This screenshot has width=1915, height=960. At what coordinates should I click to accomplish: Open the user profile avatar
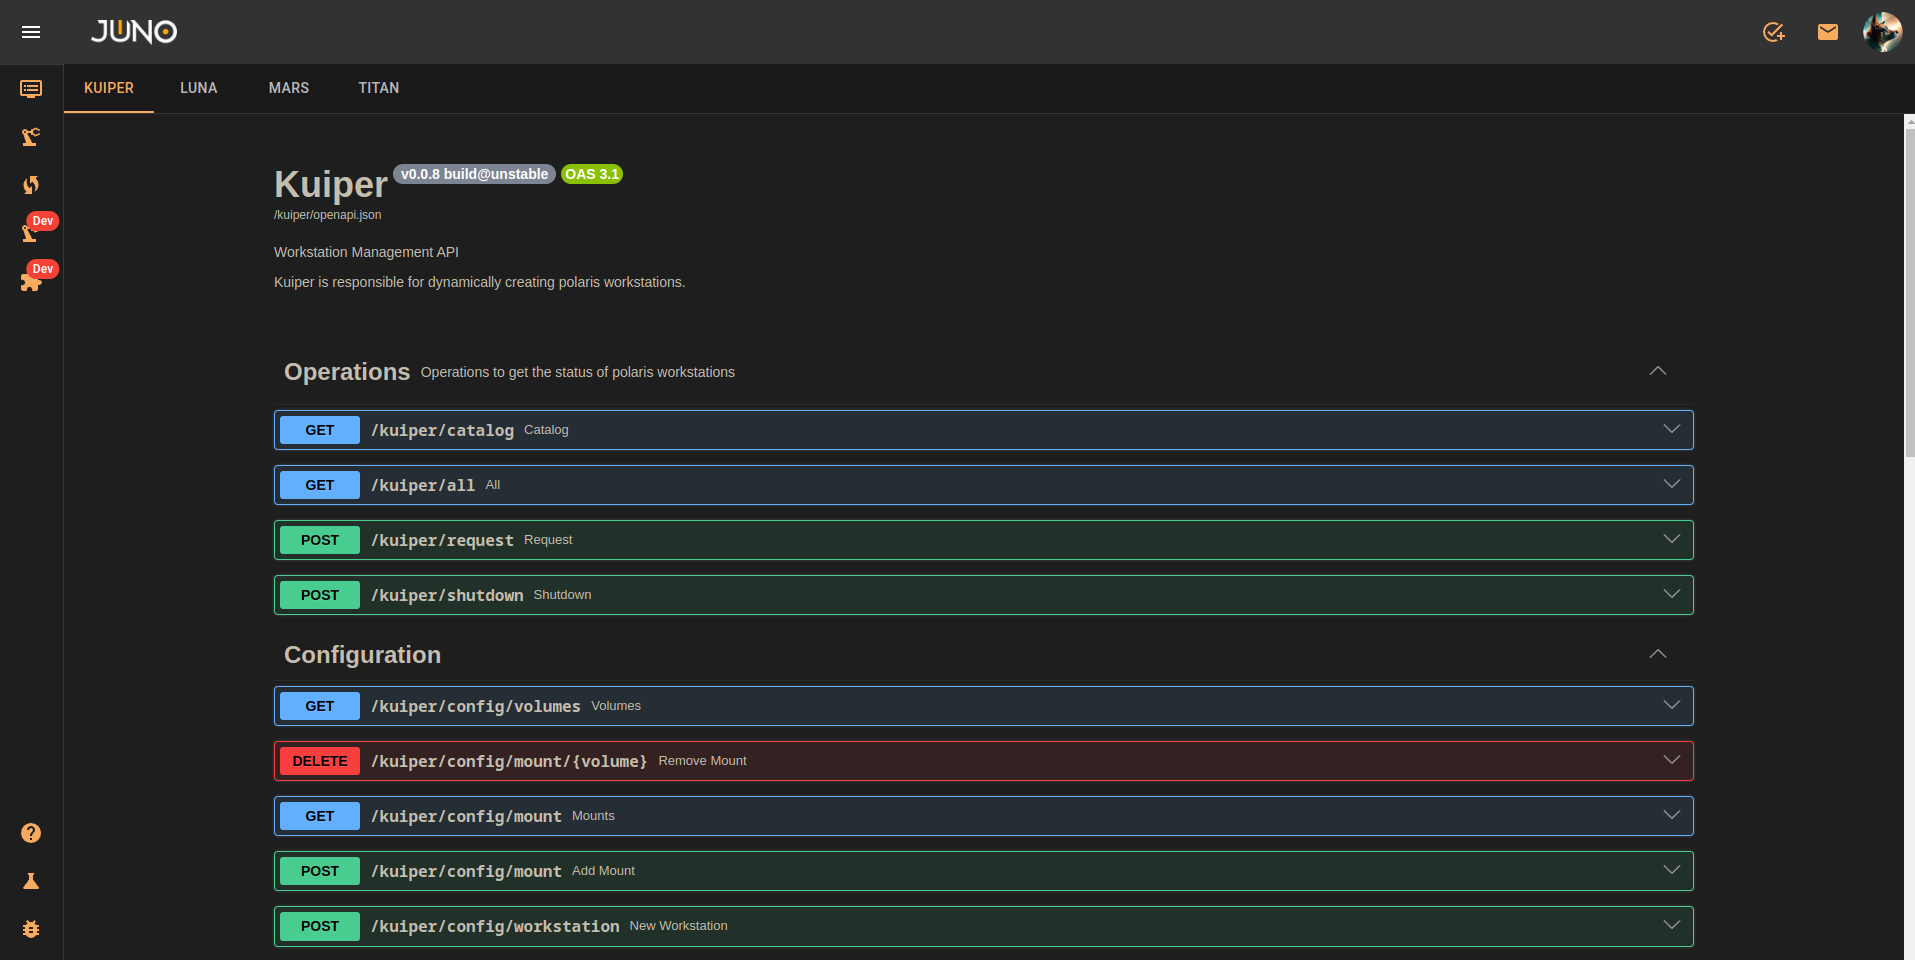point(1881,32)
